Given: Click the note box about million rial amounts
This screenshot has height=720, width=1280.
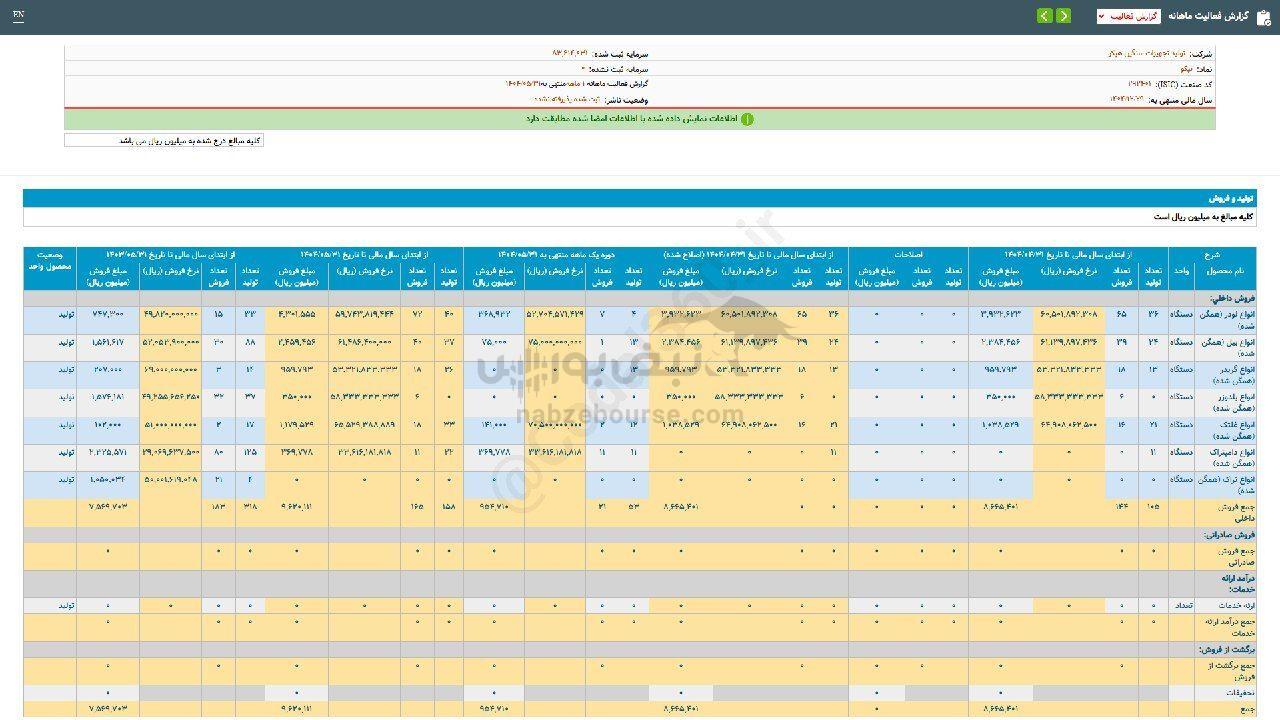Looking at the screenshot, I should (164, 141).
